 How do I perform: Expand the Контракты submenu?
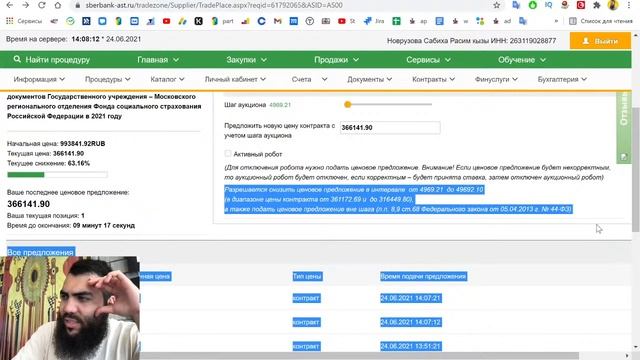point(433,79)
